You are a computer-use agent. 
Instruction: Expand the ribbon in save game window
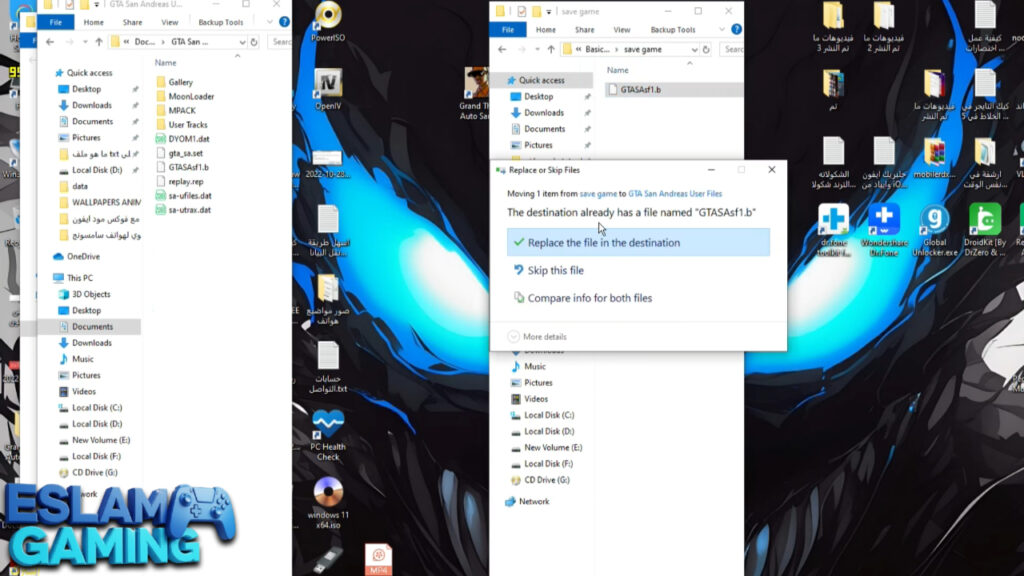click(720, 30)
